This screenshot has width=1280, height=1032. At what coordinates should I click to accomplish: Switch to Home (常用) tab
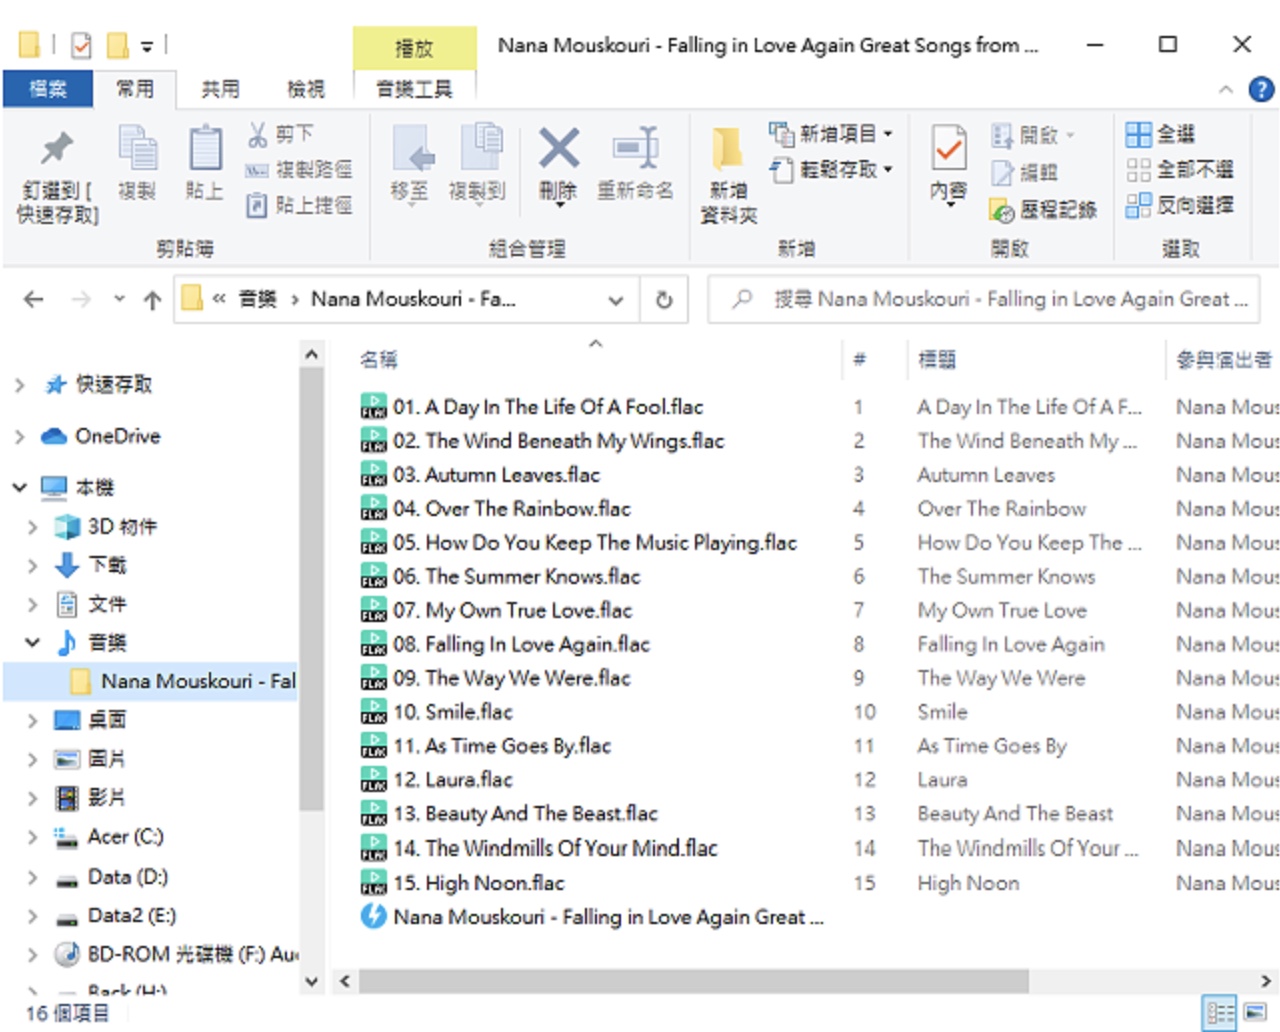pos(134,89)
